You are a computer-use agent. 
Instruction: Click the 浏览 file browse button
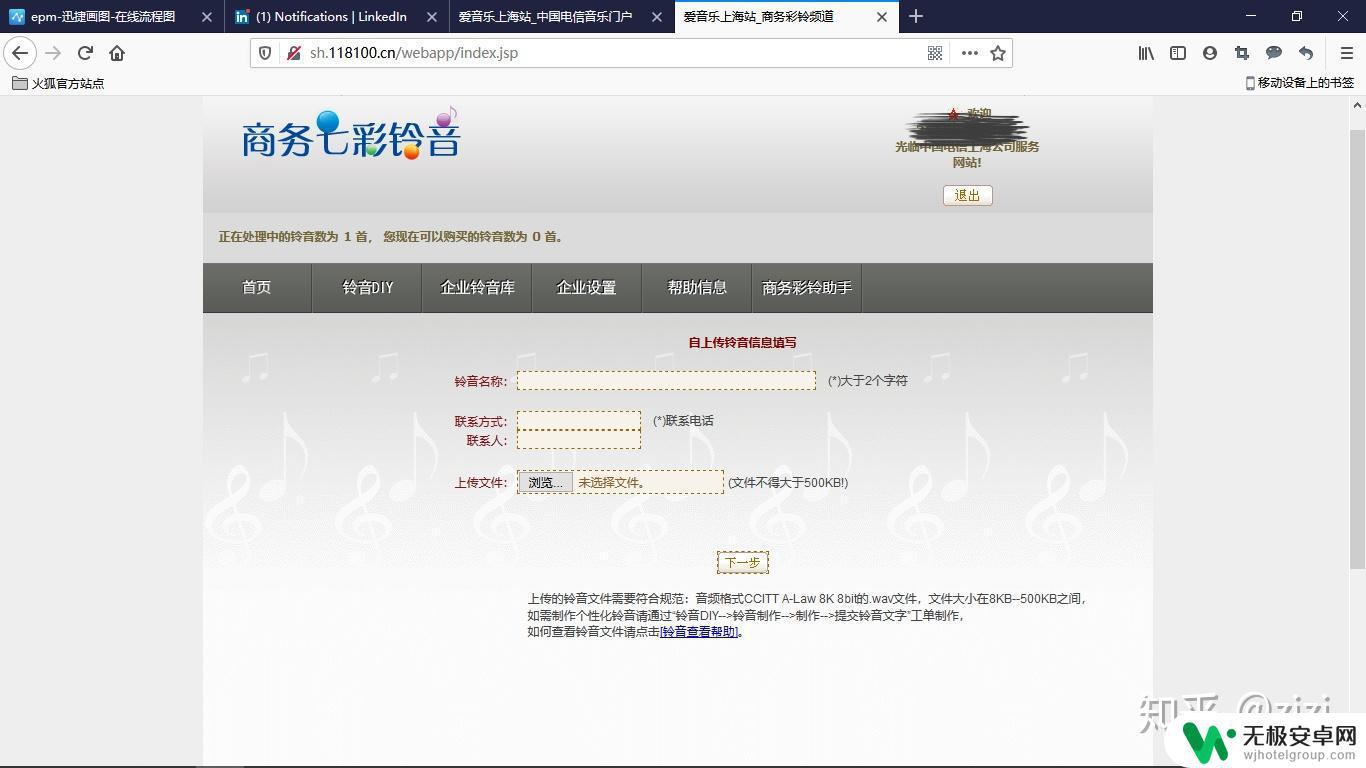(x=545, y=483)
